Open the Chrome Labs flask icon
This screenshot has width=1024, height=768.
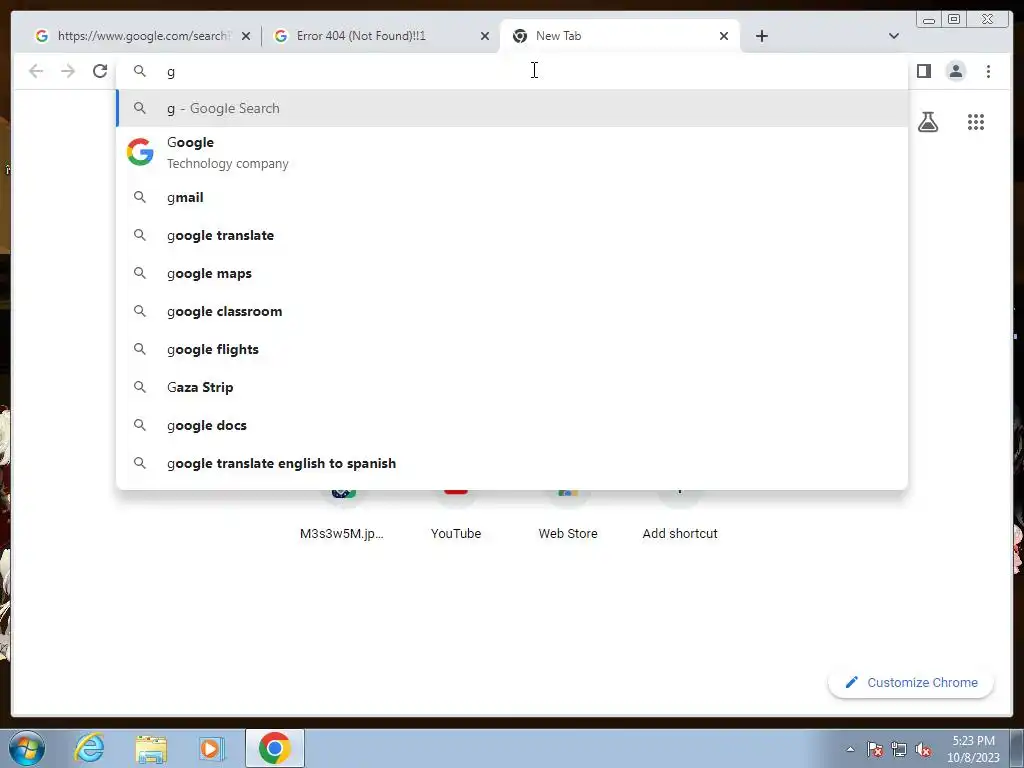tap(927, 122)
